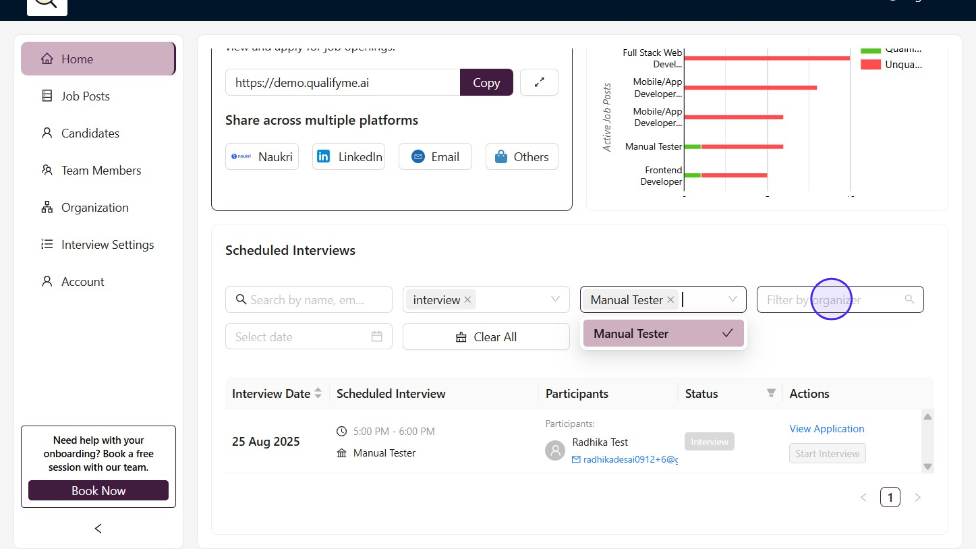The height and width of the screenshot is (550, 976).
Task: Click the Status column filter icon
Action: 771,394
